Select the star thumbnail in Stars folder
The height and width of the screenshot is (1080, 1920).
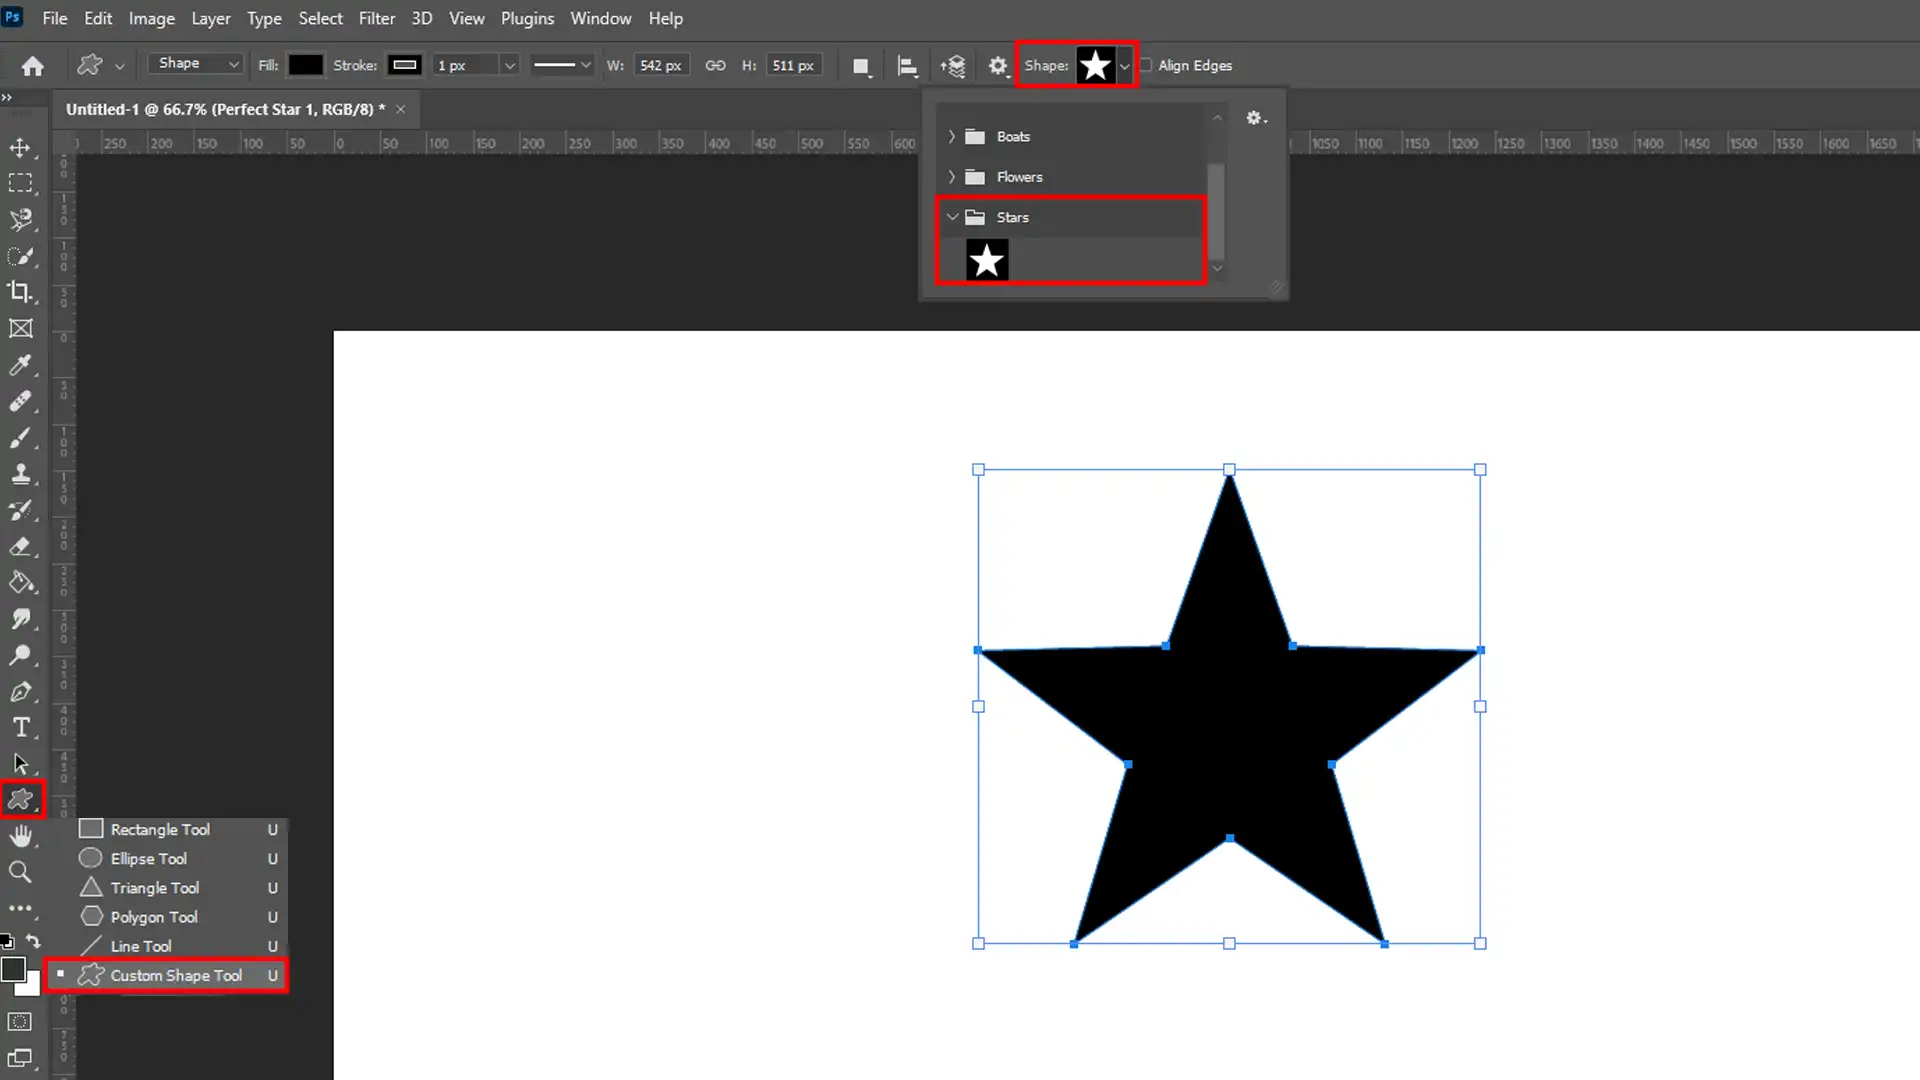point(987,261)
